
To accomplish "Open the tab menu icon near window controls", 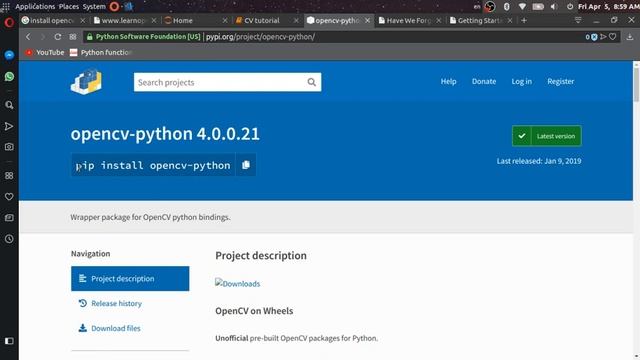I will click(578, 20).
